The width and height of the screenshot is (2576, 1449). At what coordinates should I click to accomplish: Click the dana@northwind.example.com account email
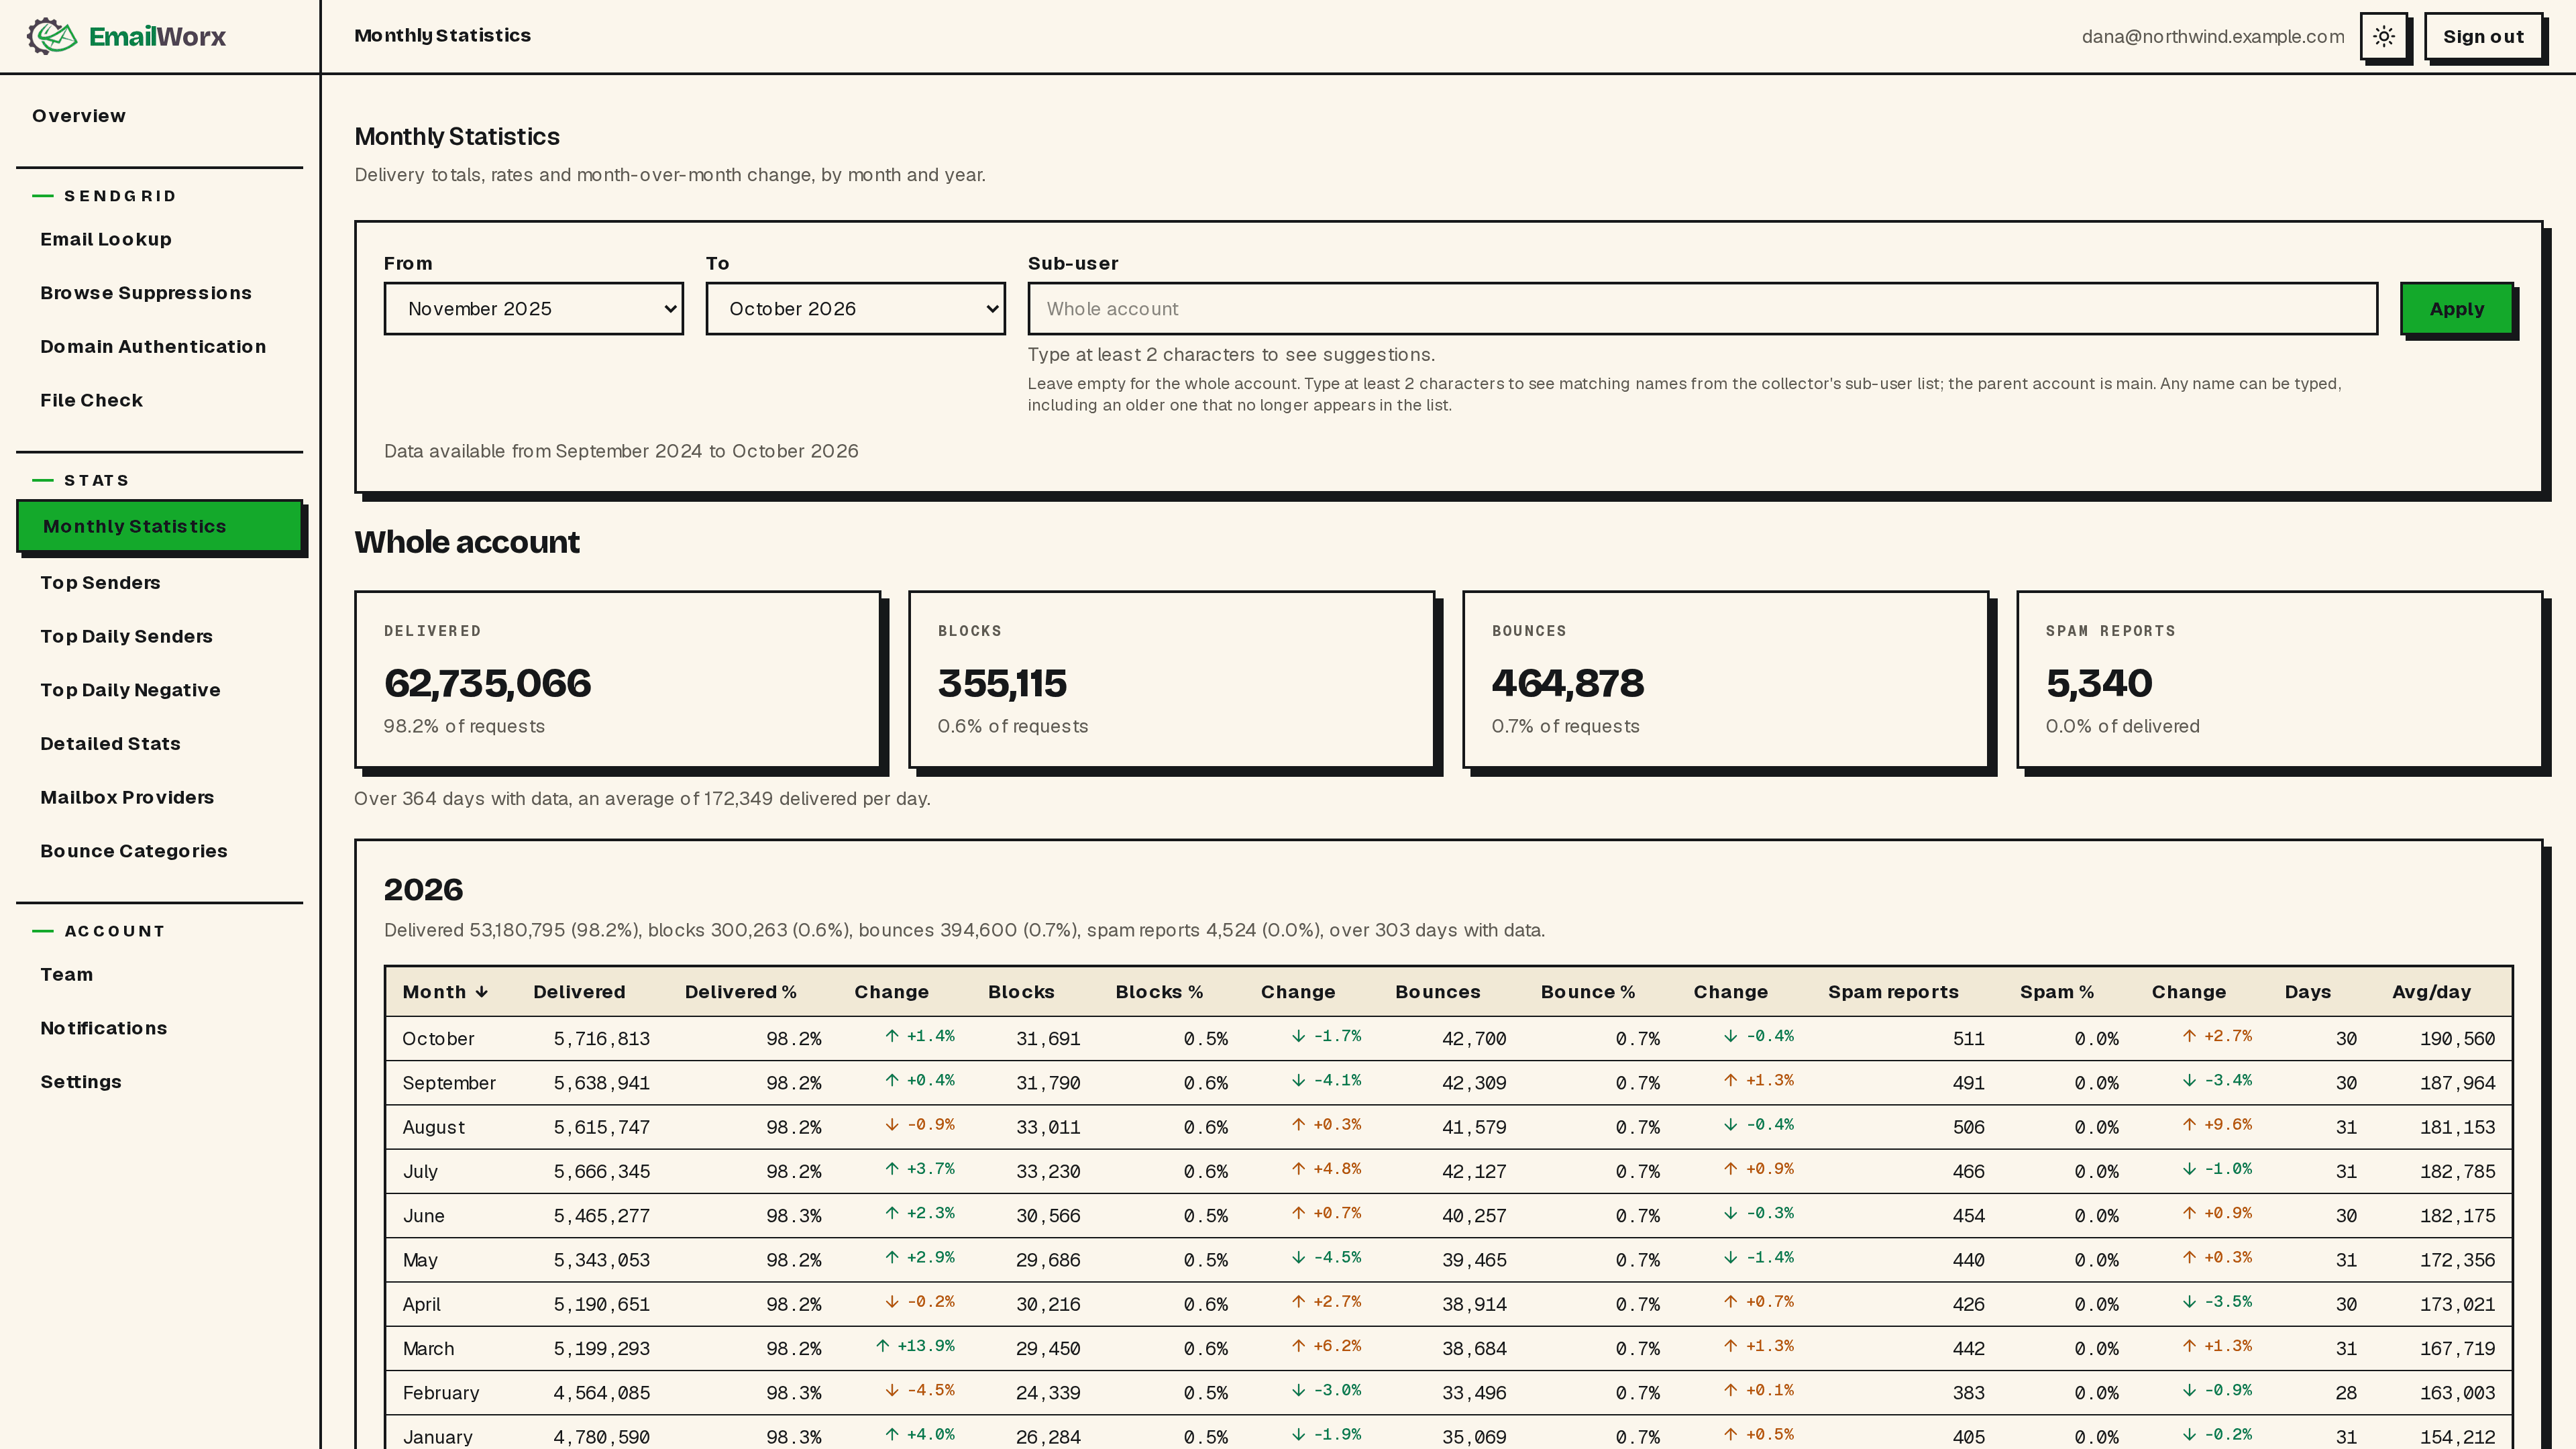pyautogui.click(x=2213, y=37)
